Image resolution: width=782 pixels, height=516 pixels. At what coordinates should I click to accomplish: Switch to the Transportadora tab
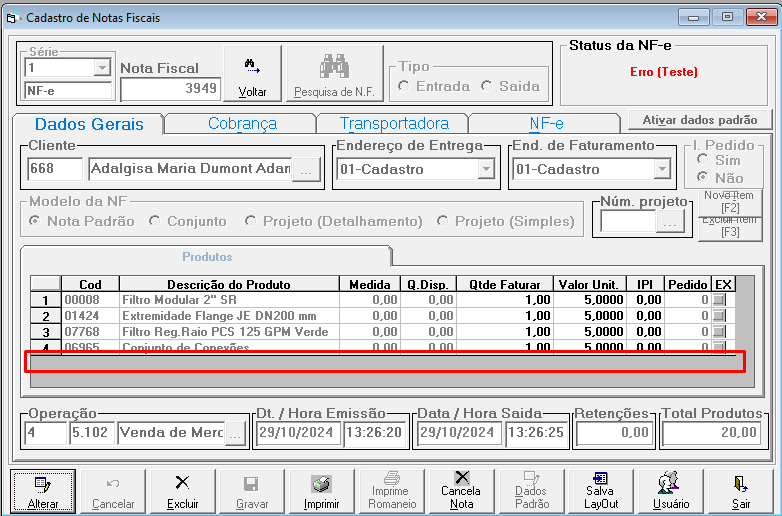pyautogui.click(x=394, y=124)
